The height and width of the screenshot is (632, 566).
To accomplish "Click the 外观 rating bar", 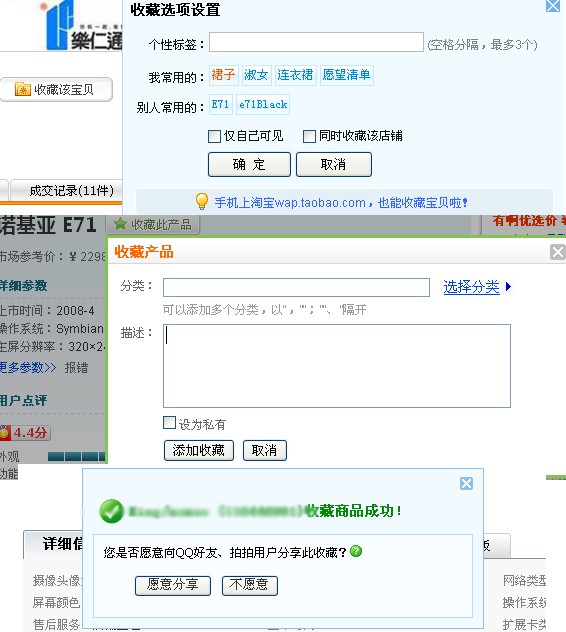I will coord(77,456).
